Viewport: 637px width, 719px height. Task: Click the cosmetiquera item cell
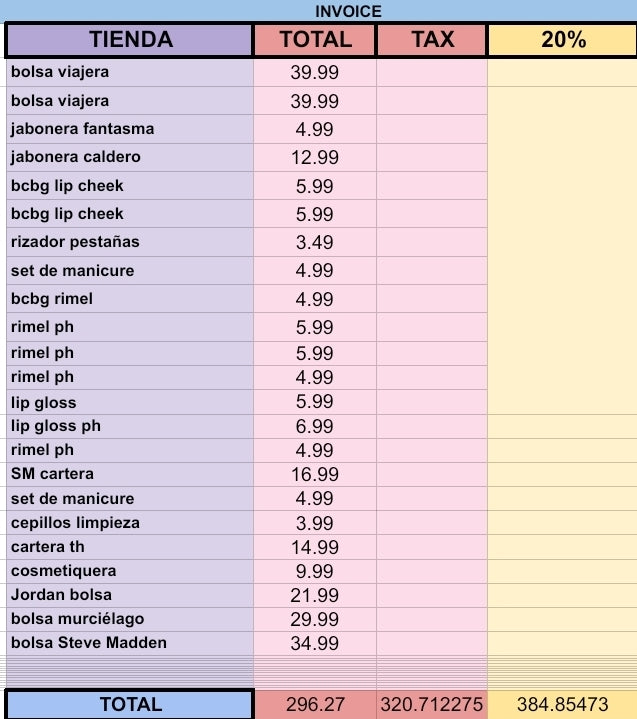coord(130,571)
